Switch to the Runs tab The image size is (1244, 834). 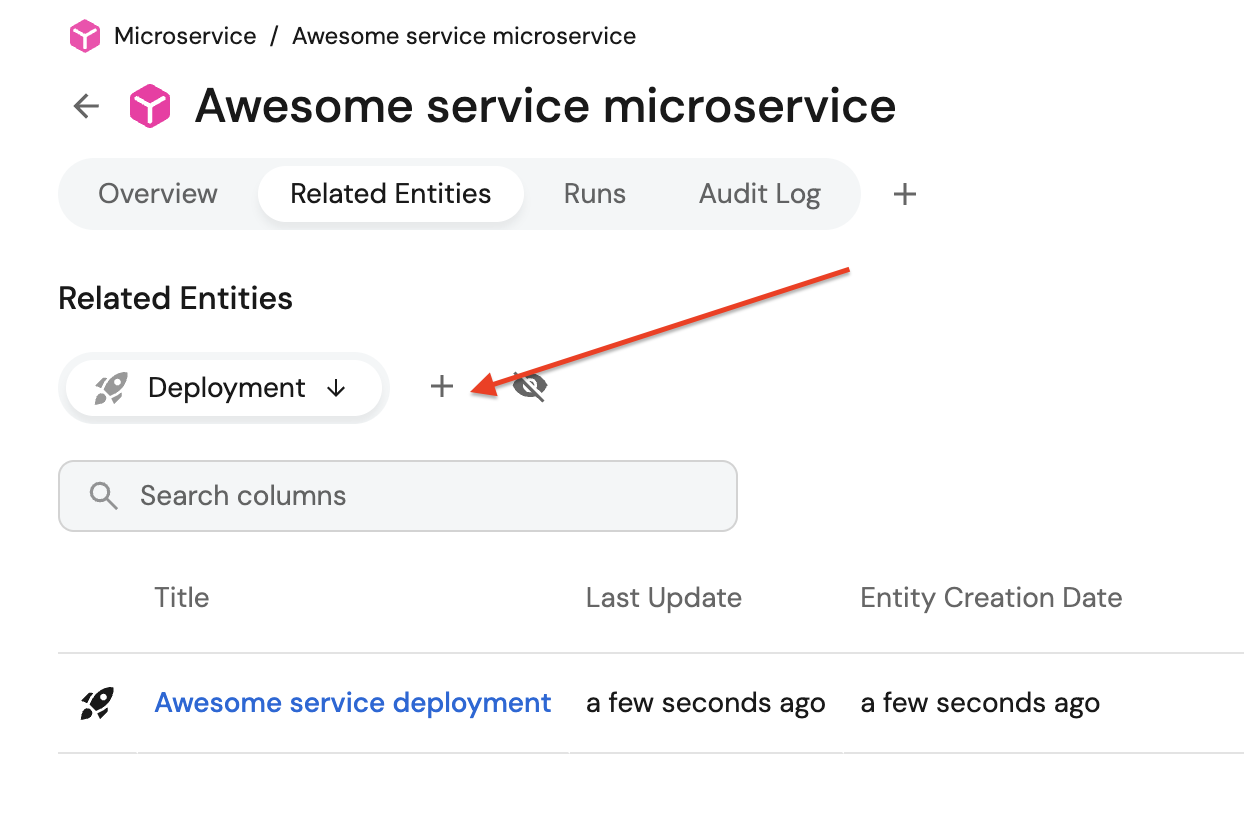pyautogui.click(x=595, y=194)
